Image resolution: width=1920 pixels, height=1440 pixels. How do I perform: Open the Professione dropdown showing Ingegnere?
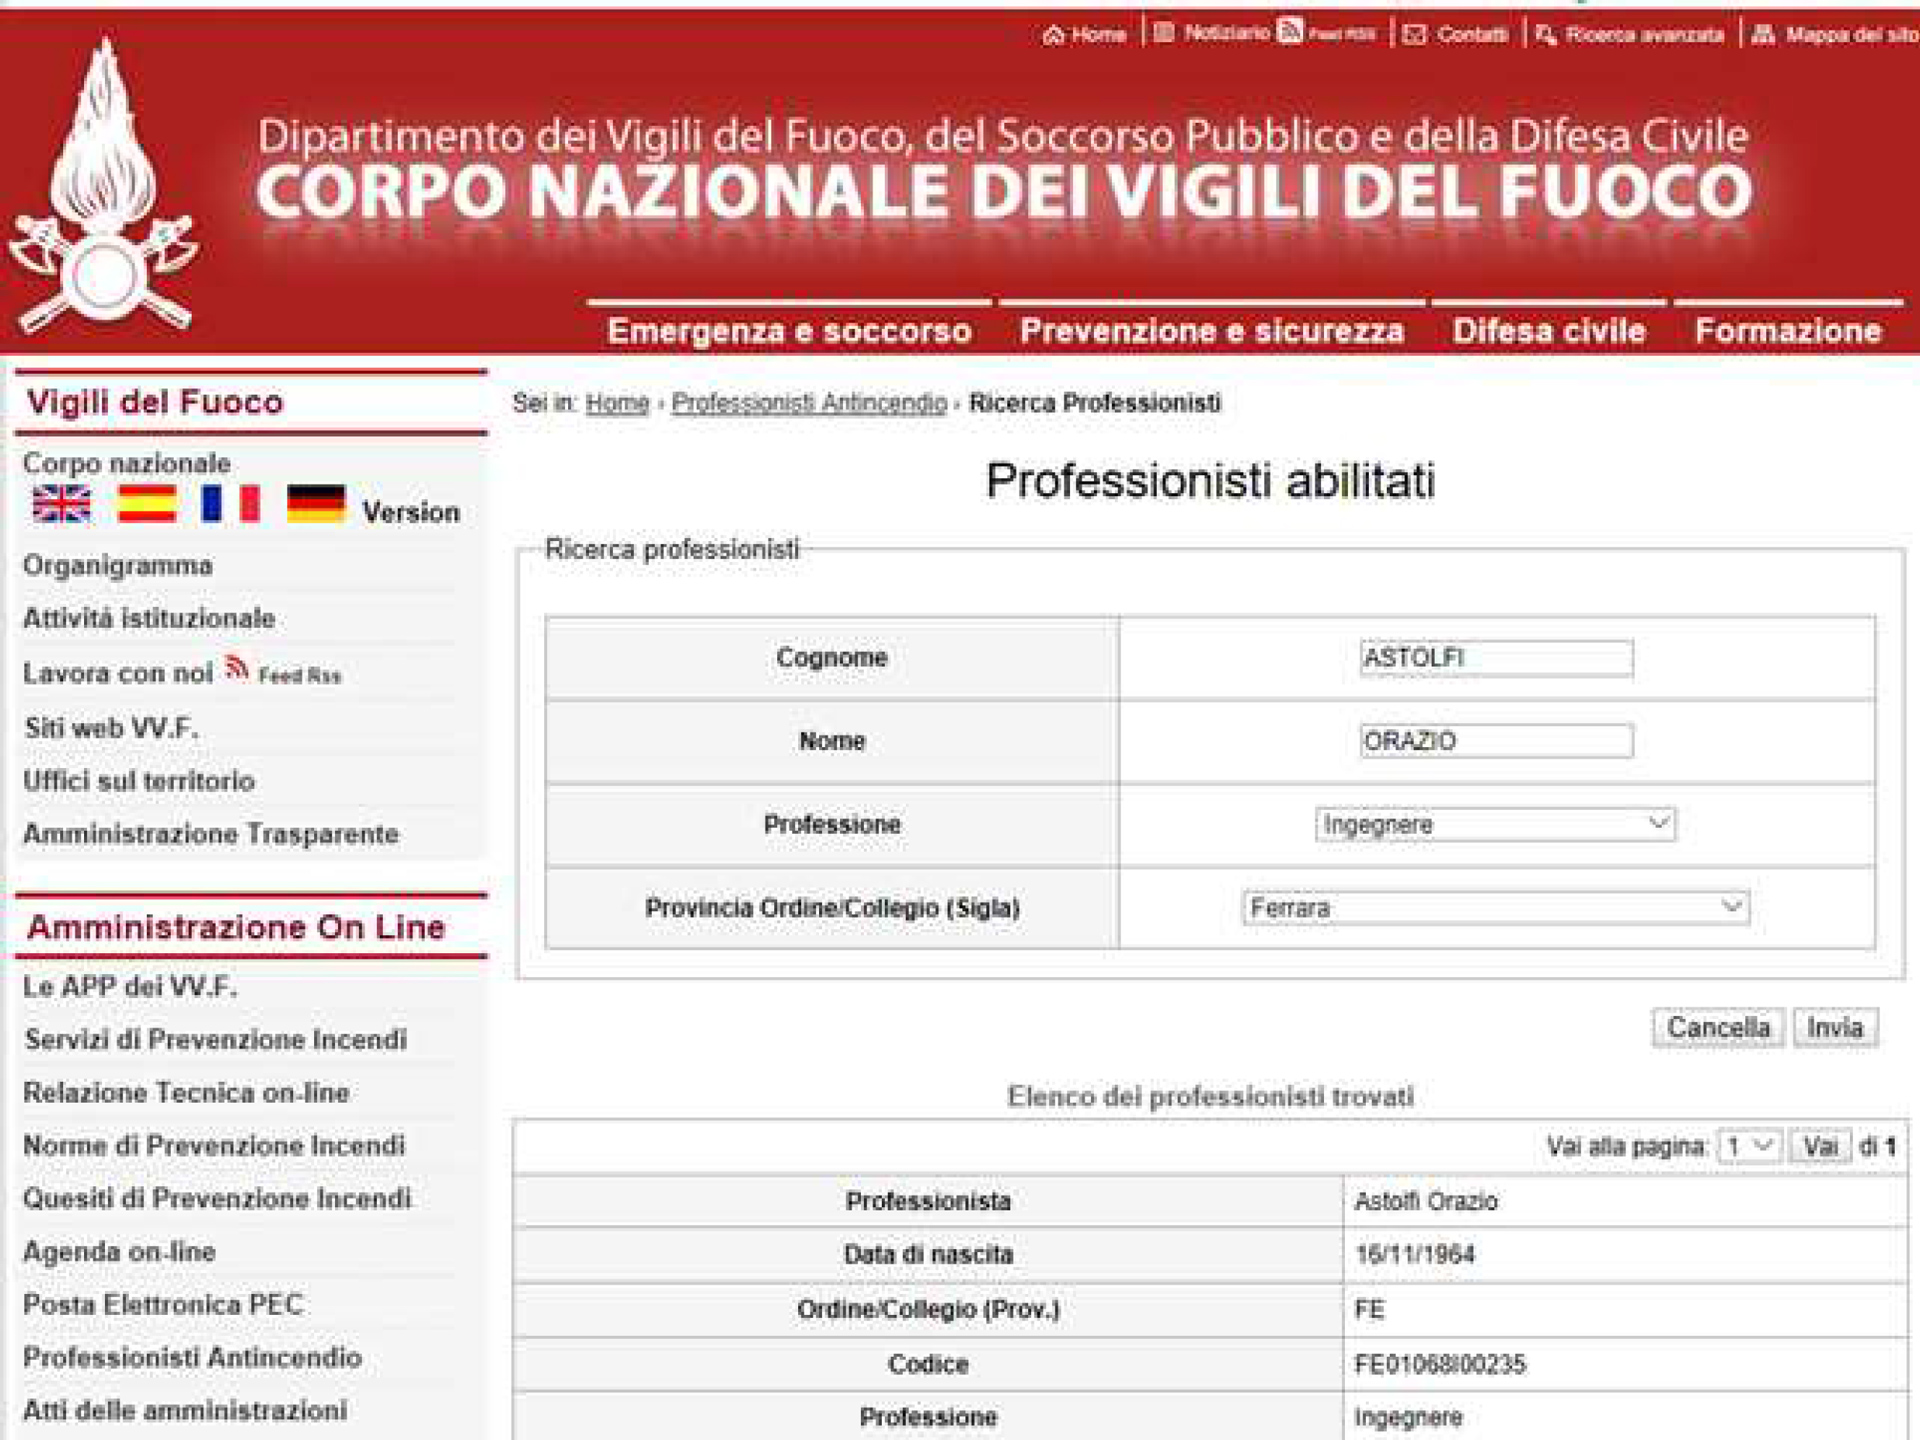1495,824
